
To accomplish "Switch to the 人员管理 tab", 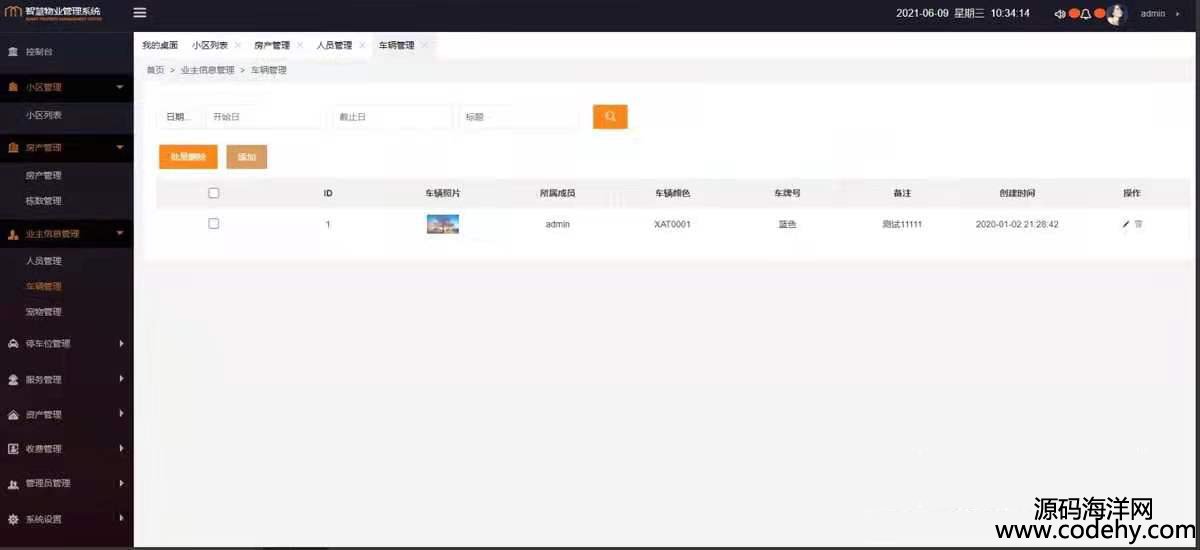I will pos(334,45).
